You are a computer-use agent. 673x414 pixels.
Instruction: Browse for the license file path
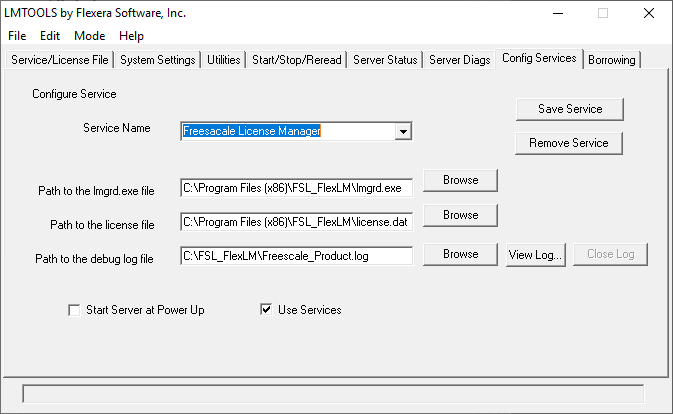461,215
